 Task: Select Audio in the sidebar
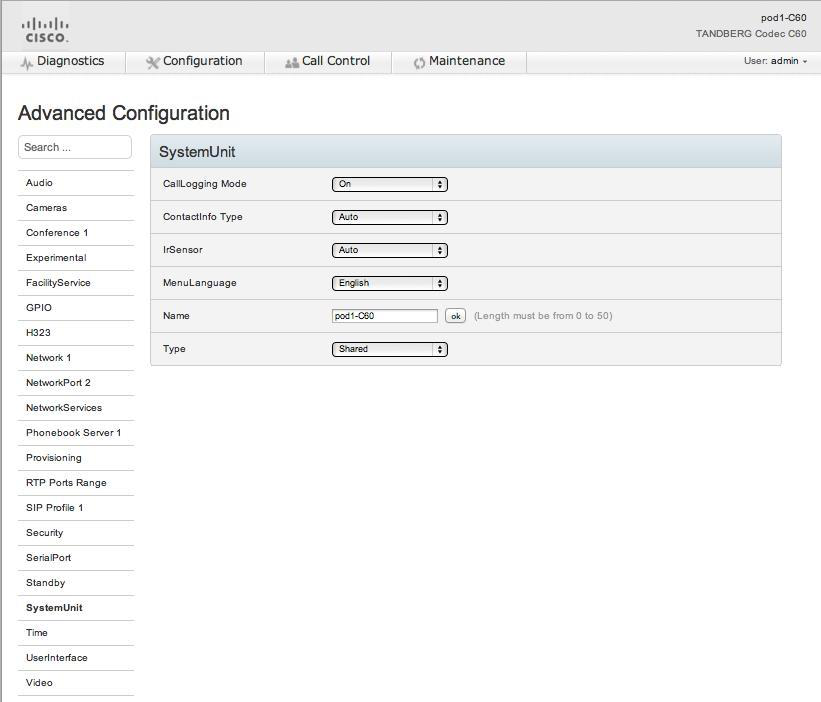(x=76, y=183)
